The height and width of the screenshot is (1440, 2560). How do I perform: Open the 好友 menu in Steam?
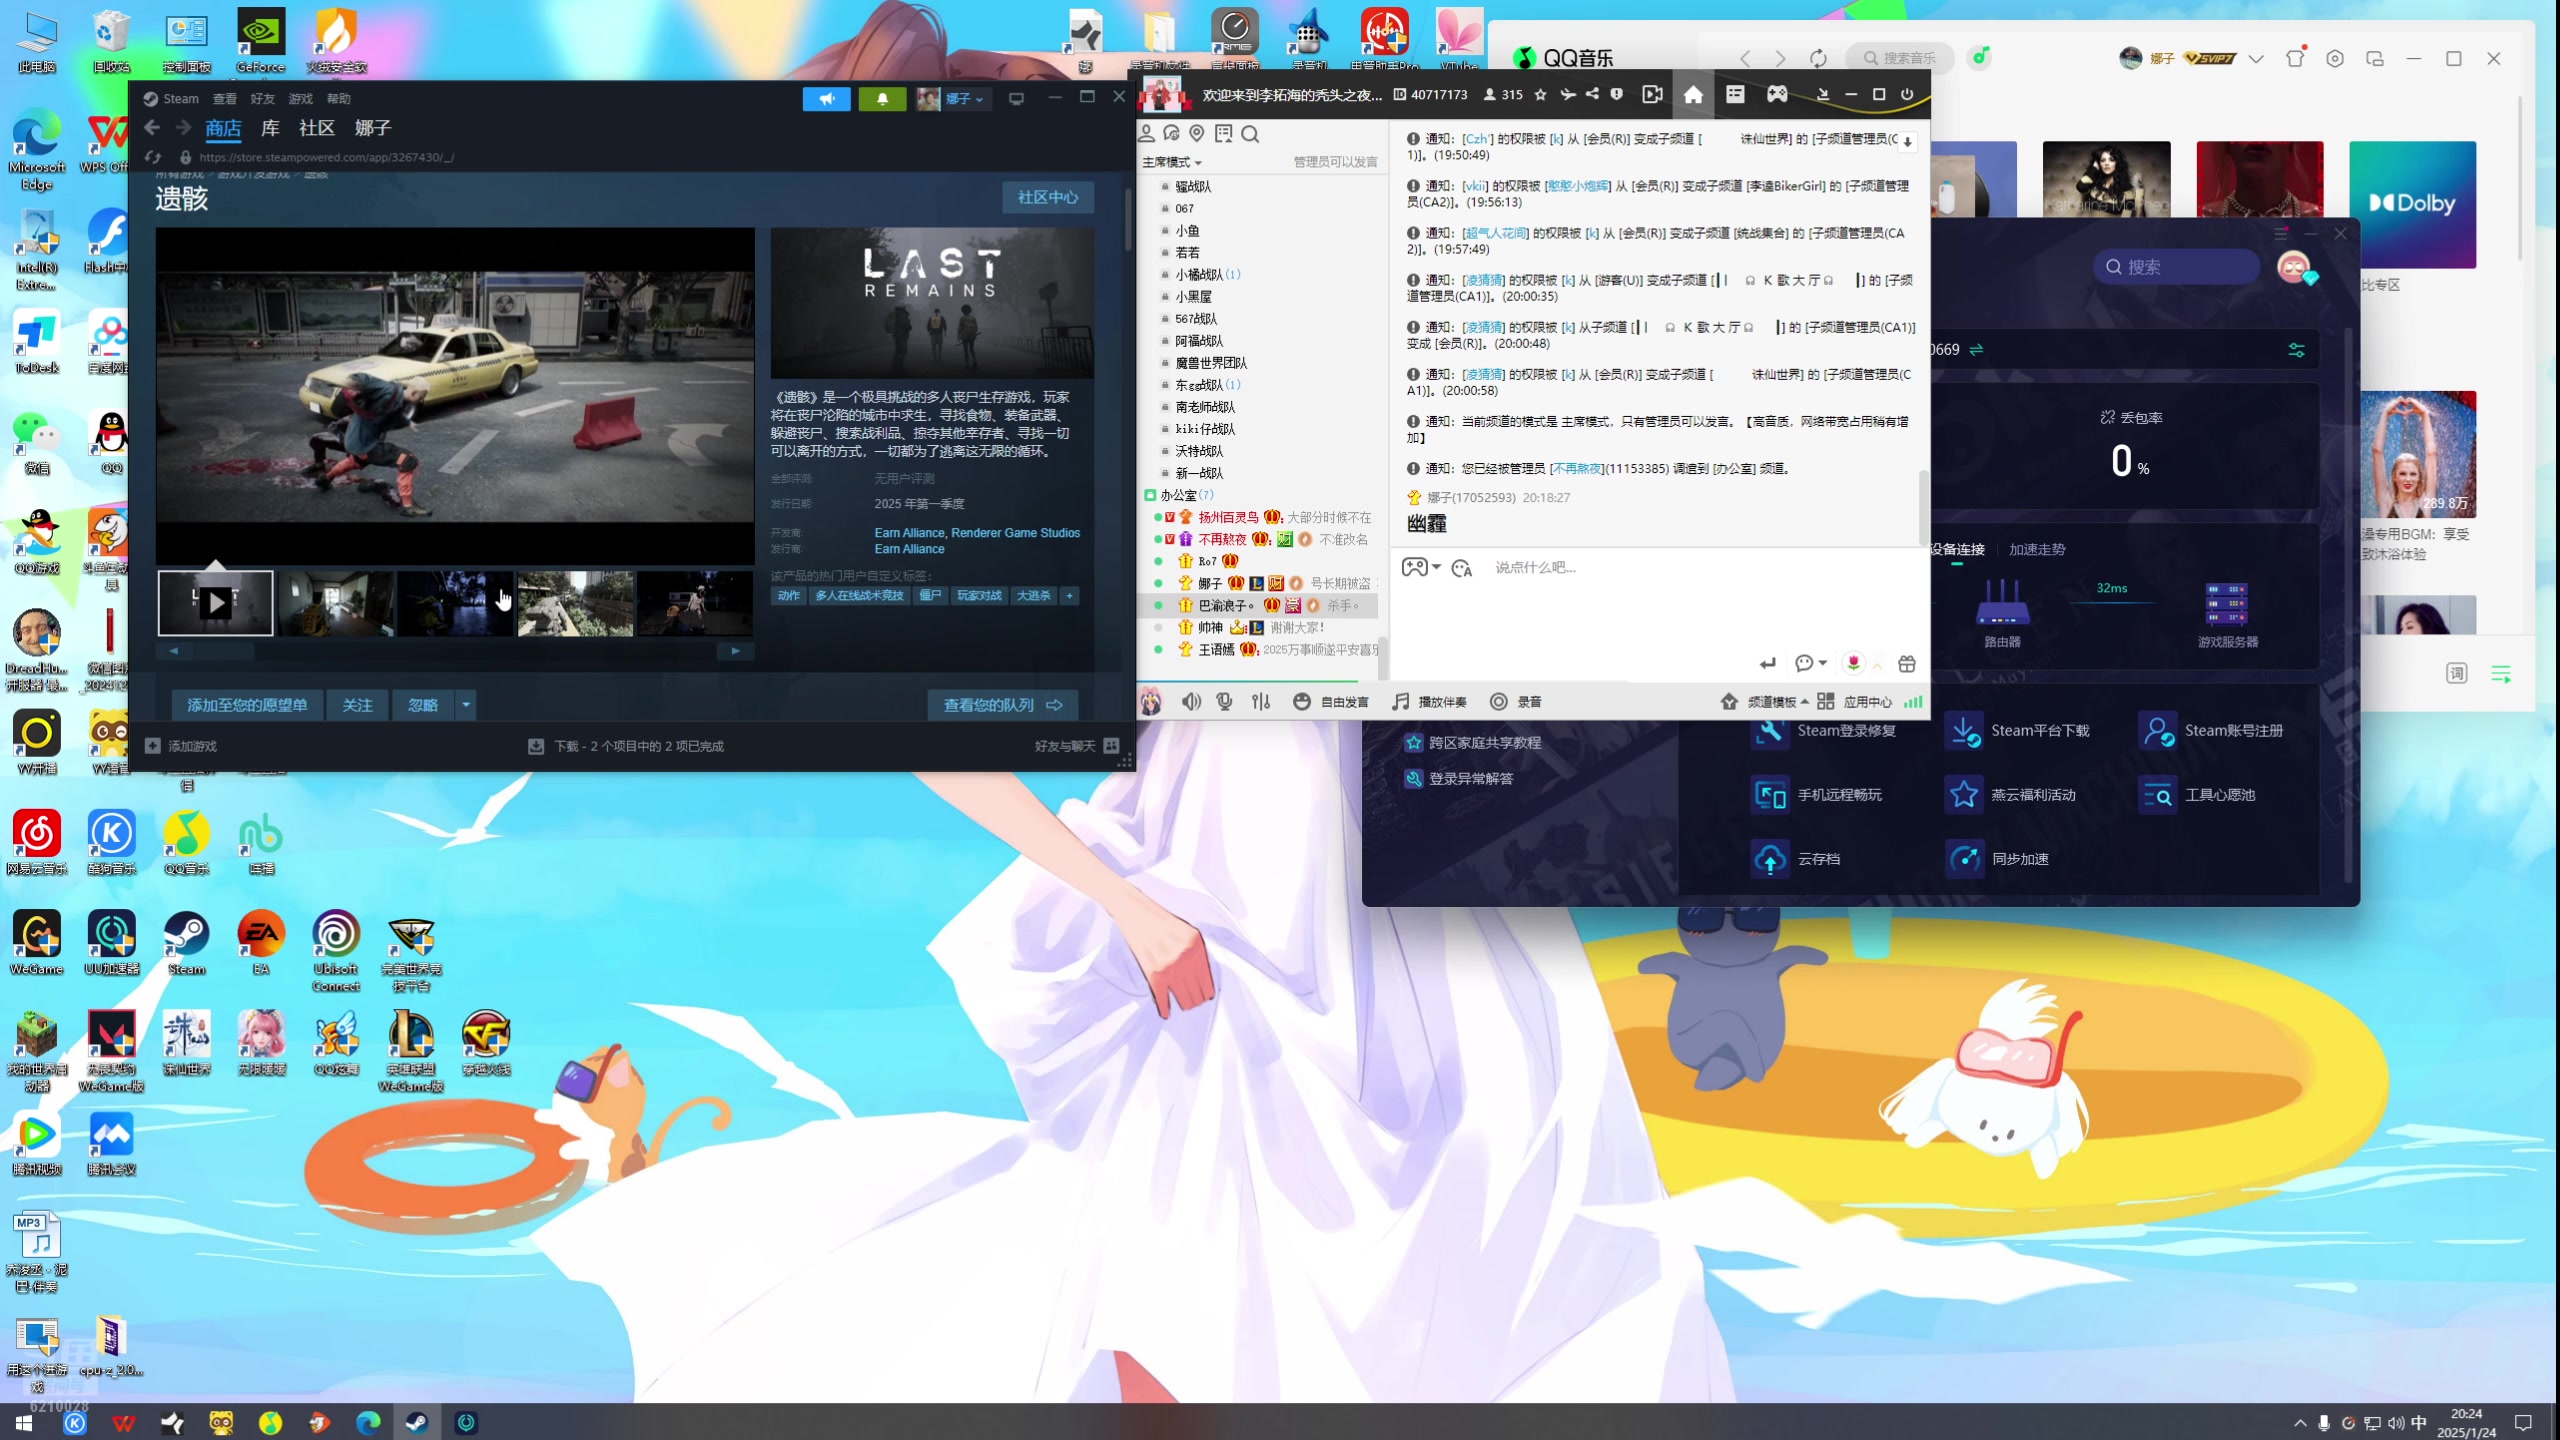(x=262, y=99)
